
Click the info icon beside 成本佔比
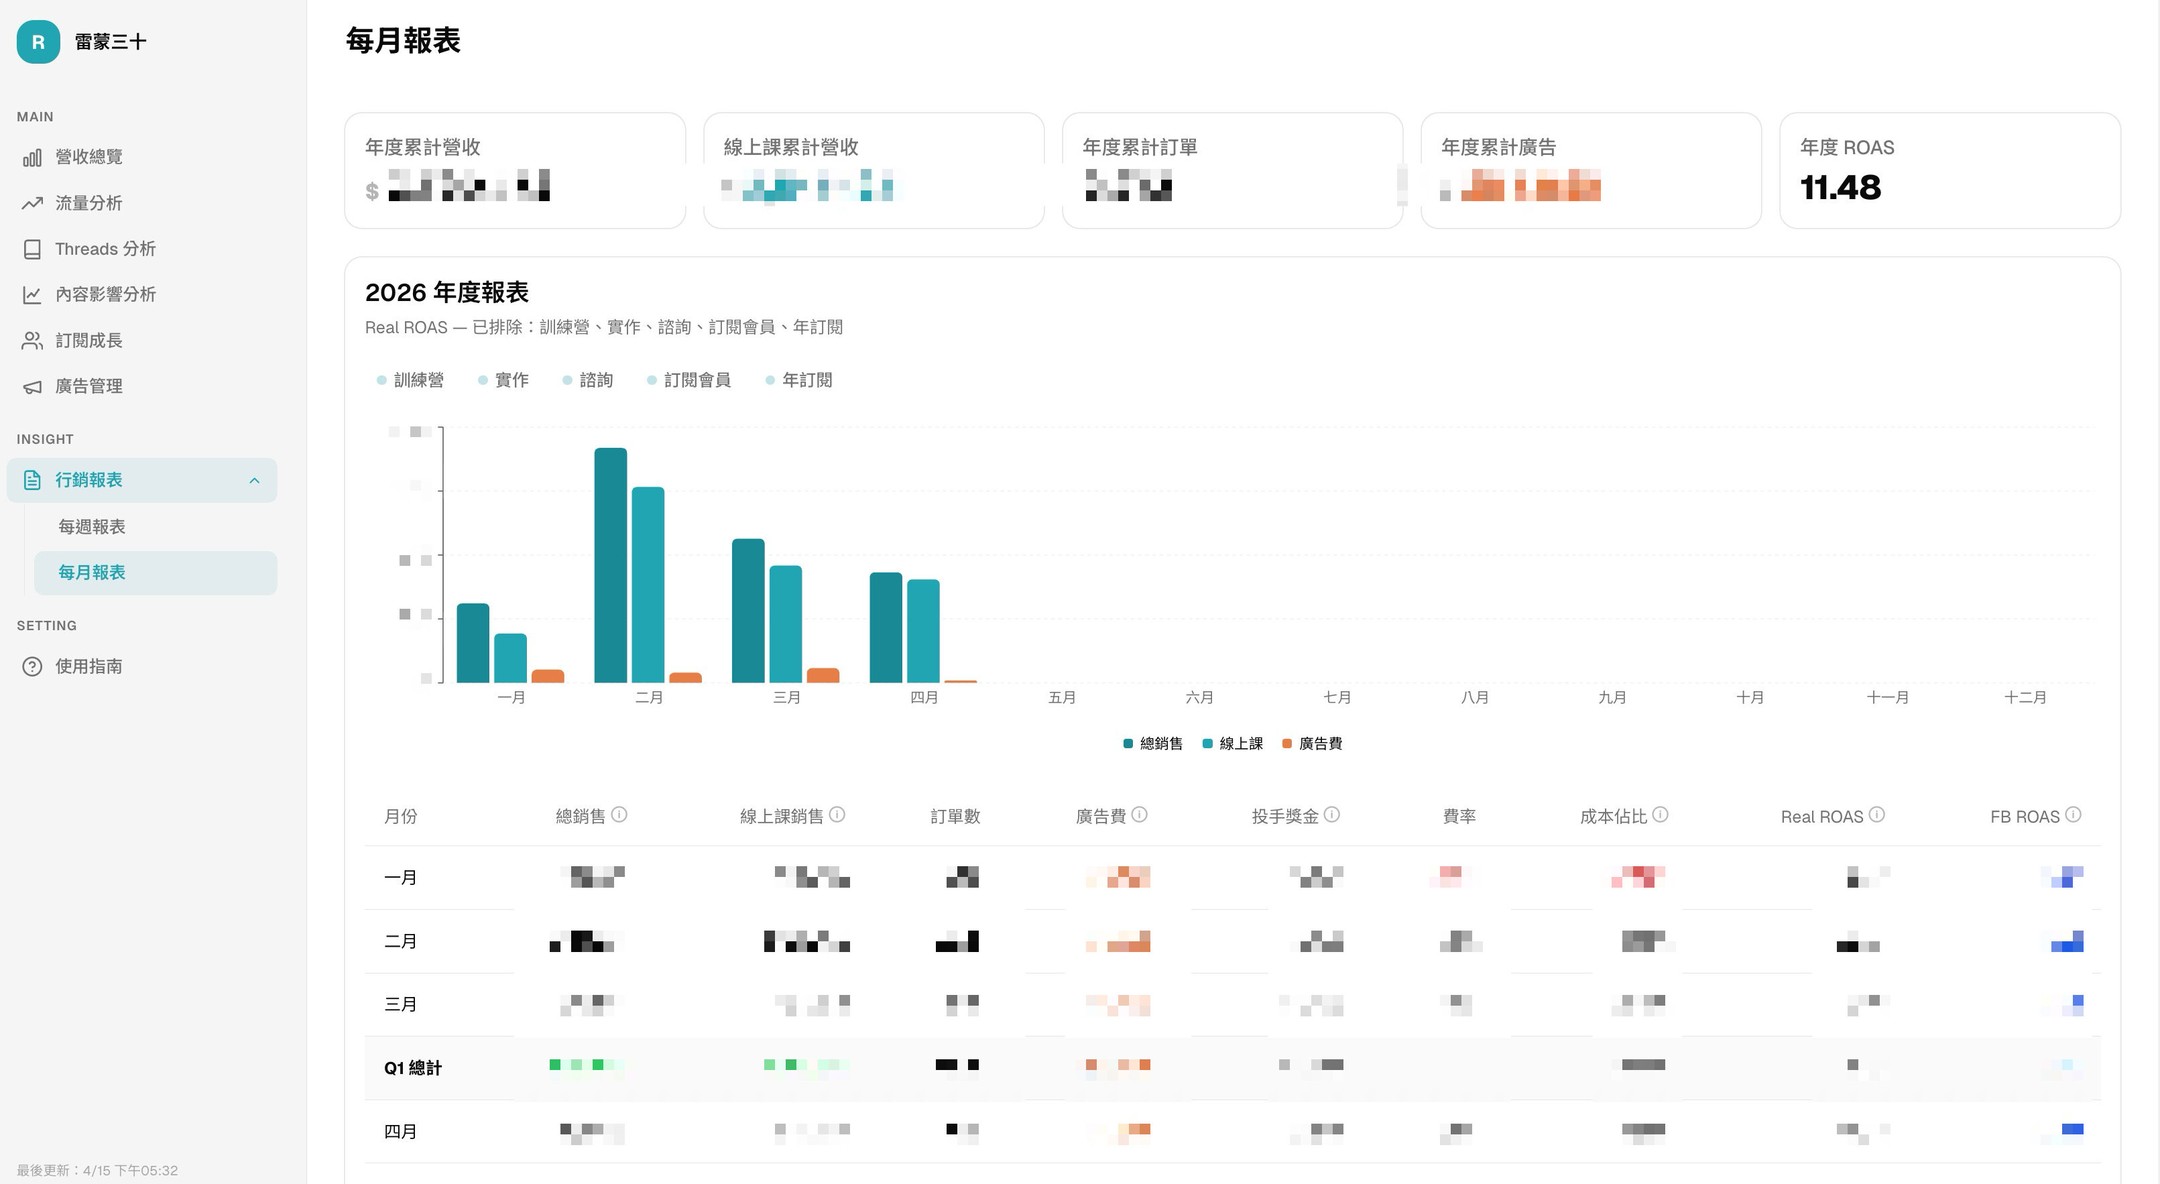[x=1660, y=815]
